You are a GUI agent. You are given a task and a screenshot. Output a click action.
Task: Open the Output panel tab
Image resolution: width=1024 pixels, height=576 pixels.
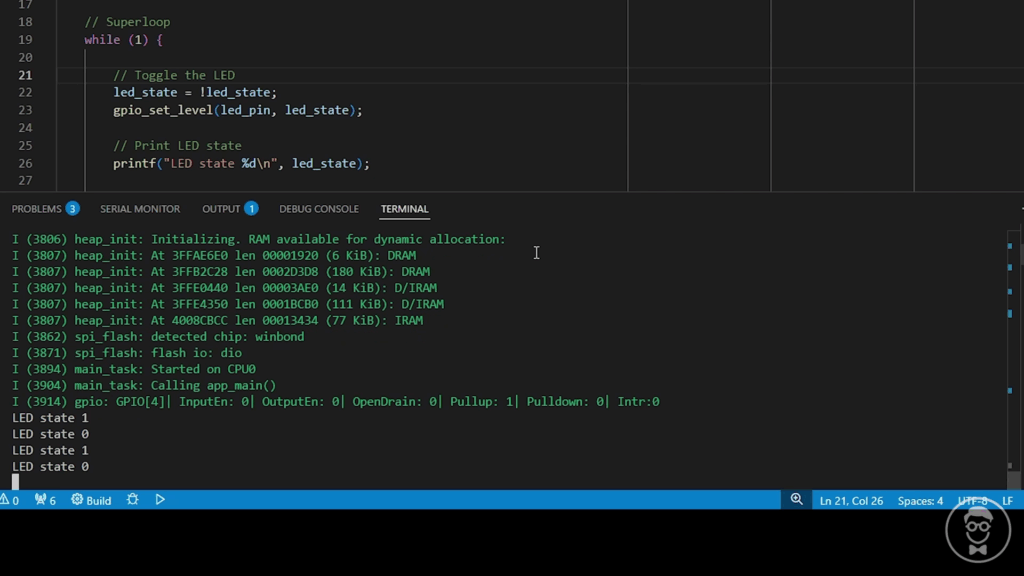(x=221, y=209)
